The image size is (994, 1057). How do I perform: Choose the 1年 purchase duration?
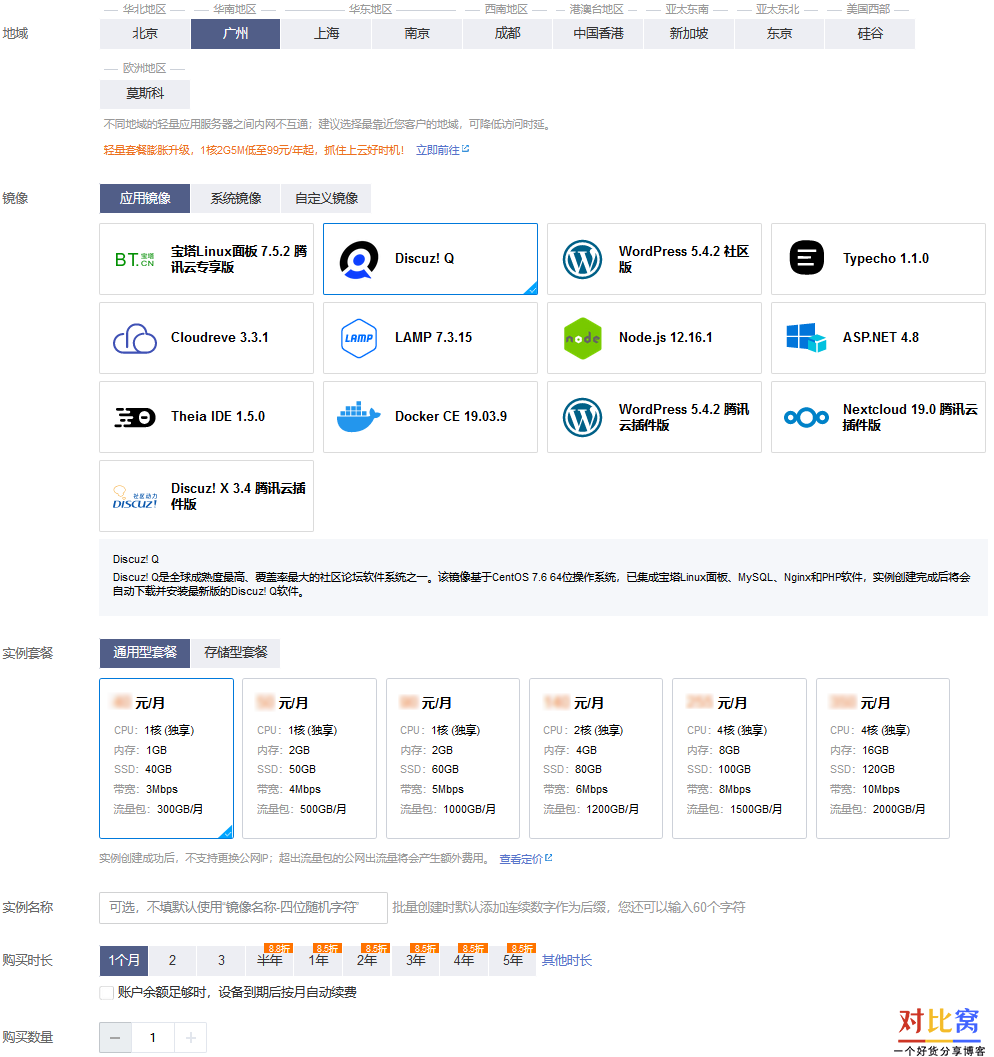tap(318, 960)
